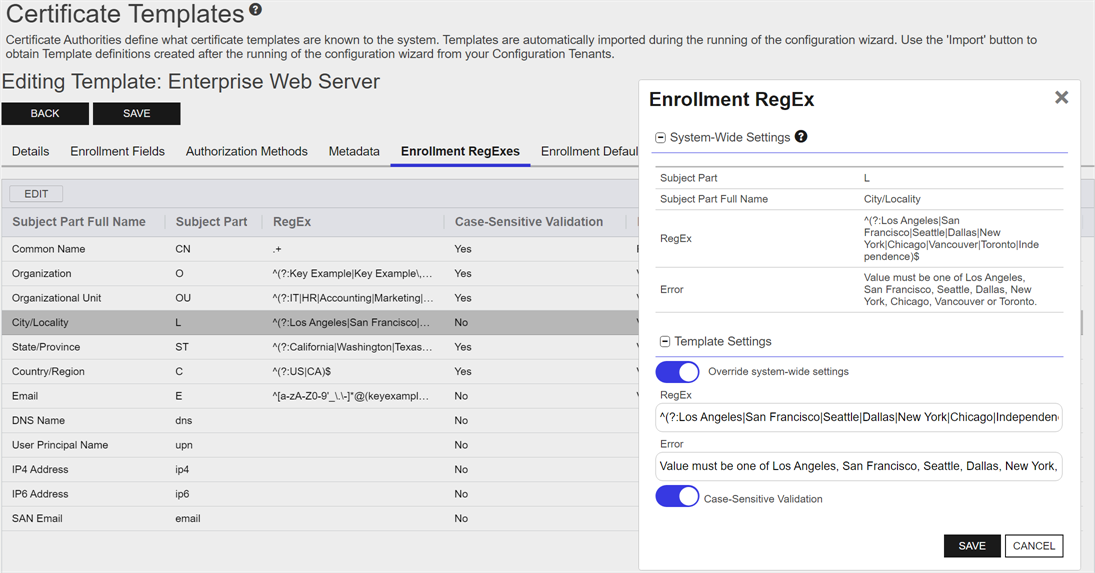This screenshot has height=573, width=1095.
Task: Toggle Override system-wide settings switch
Action: pyautogui.click(x=677, y=372)
